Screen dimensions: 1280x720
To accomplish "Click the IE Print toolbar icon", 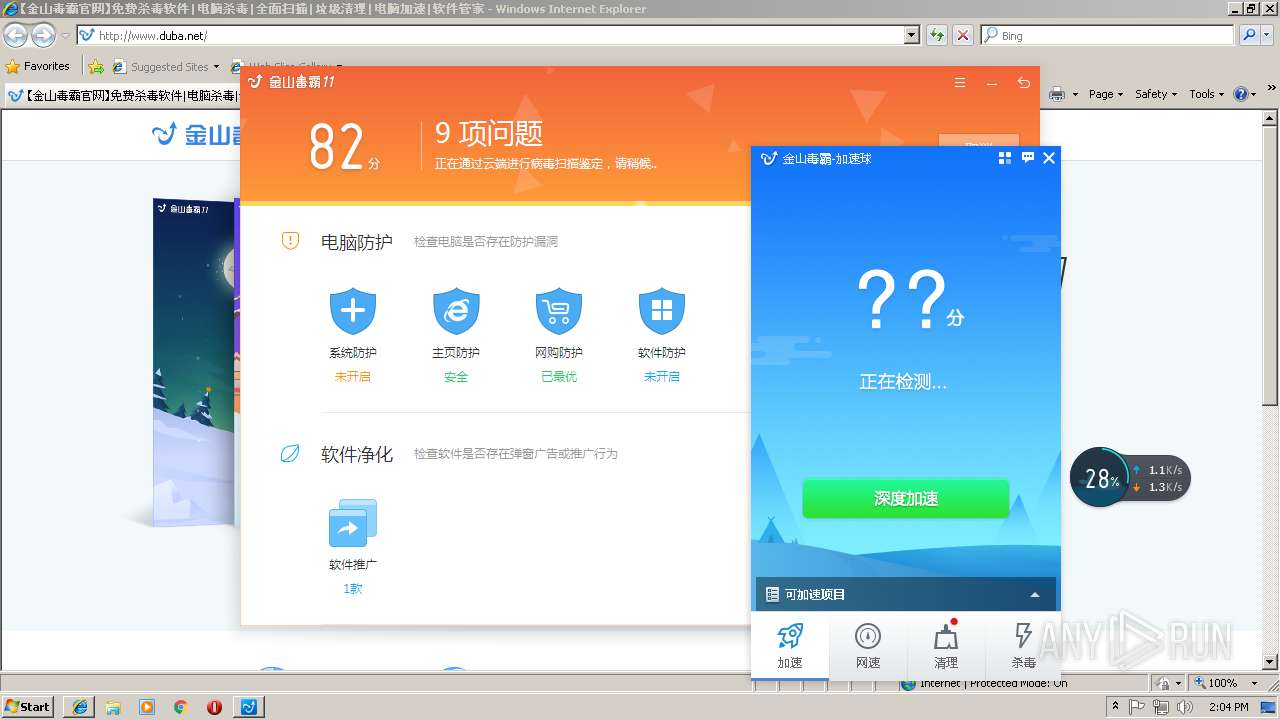I will pos(1057,94).
